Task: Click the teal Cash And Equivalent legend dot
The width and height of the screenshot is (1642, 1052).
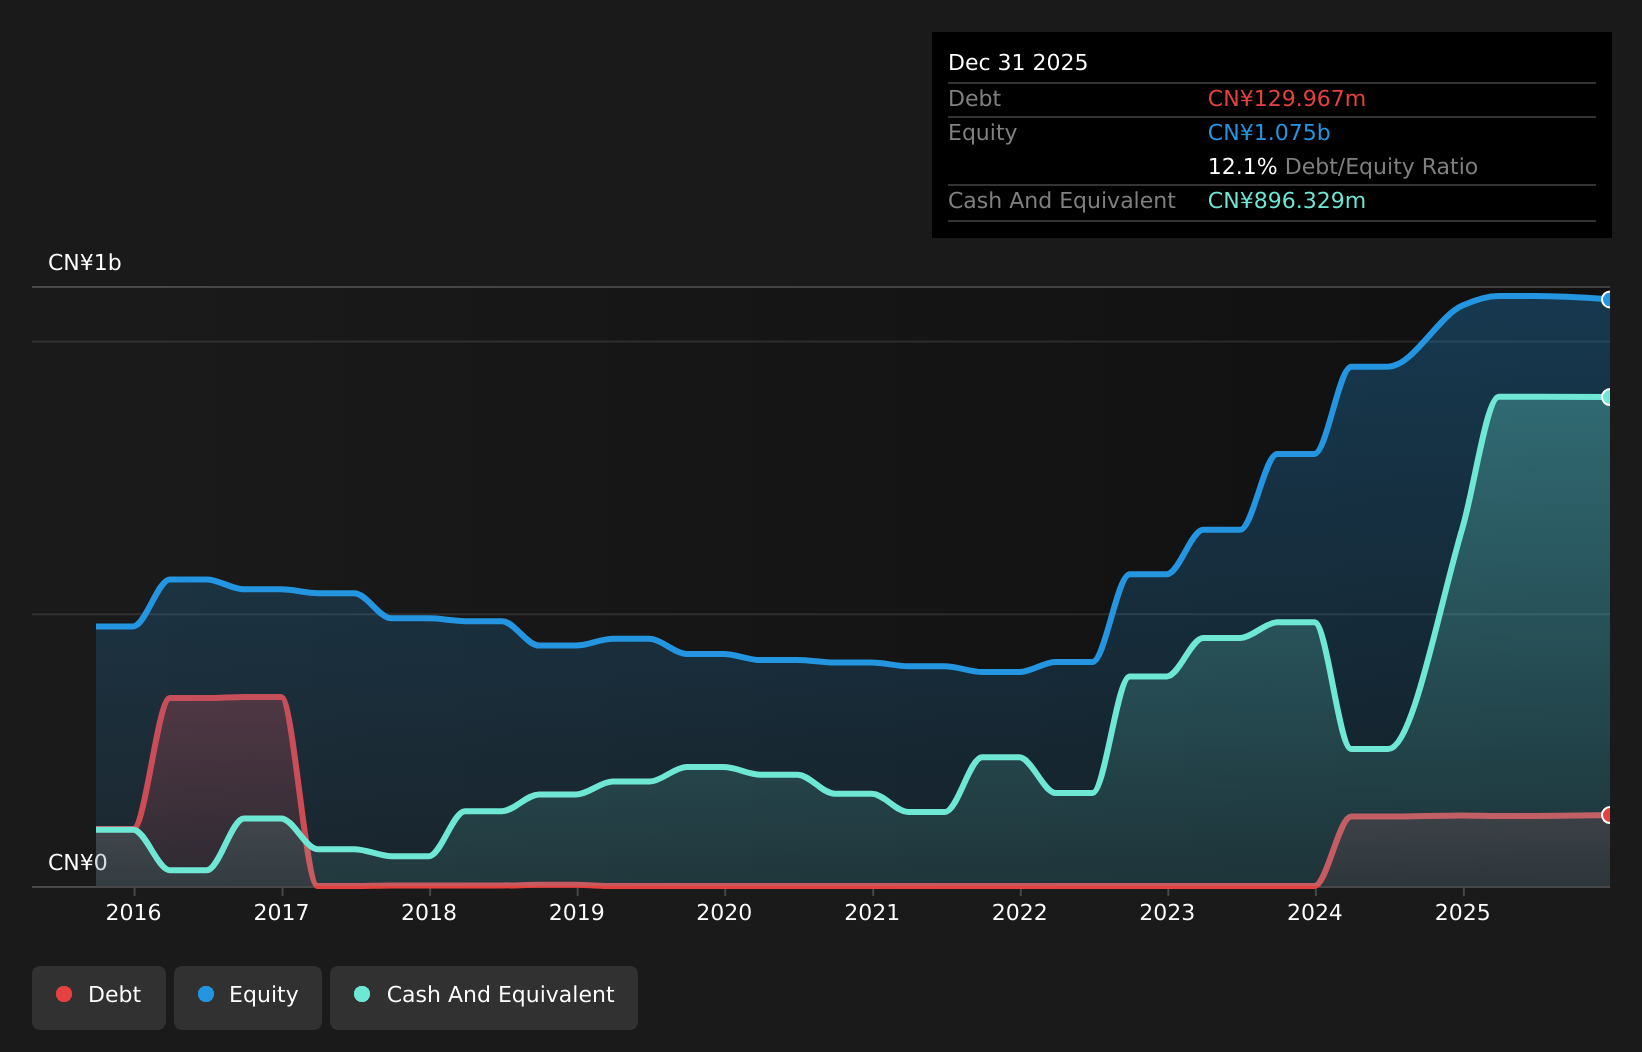Action: click(362, 994)
